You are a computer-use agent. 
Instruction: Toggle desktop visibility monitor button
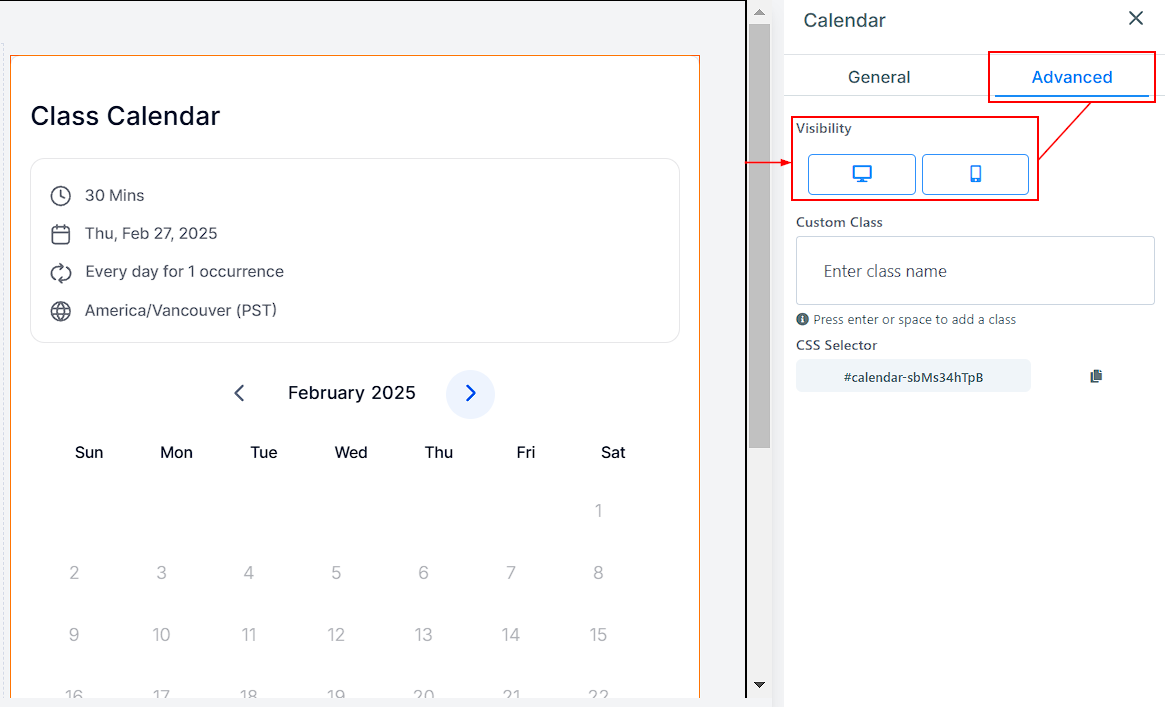coord(861,174)
